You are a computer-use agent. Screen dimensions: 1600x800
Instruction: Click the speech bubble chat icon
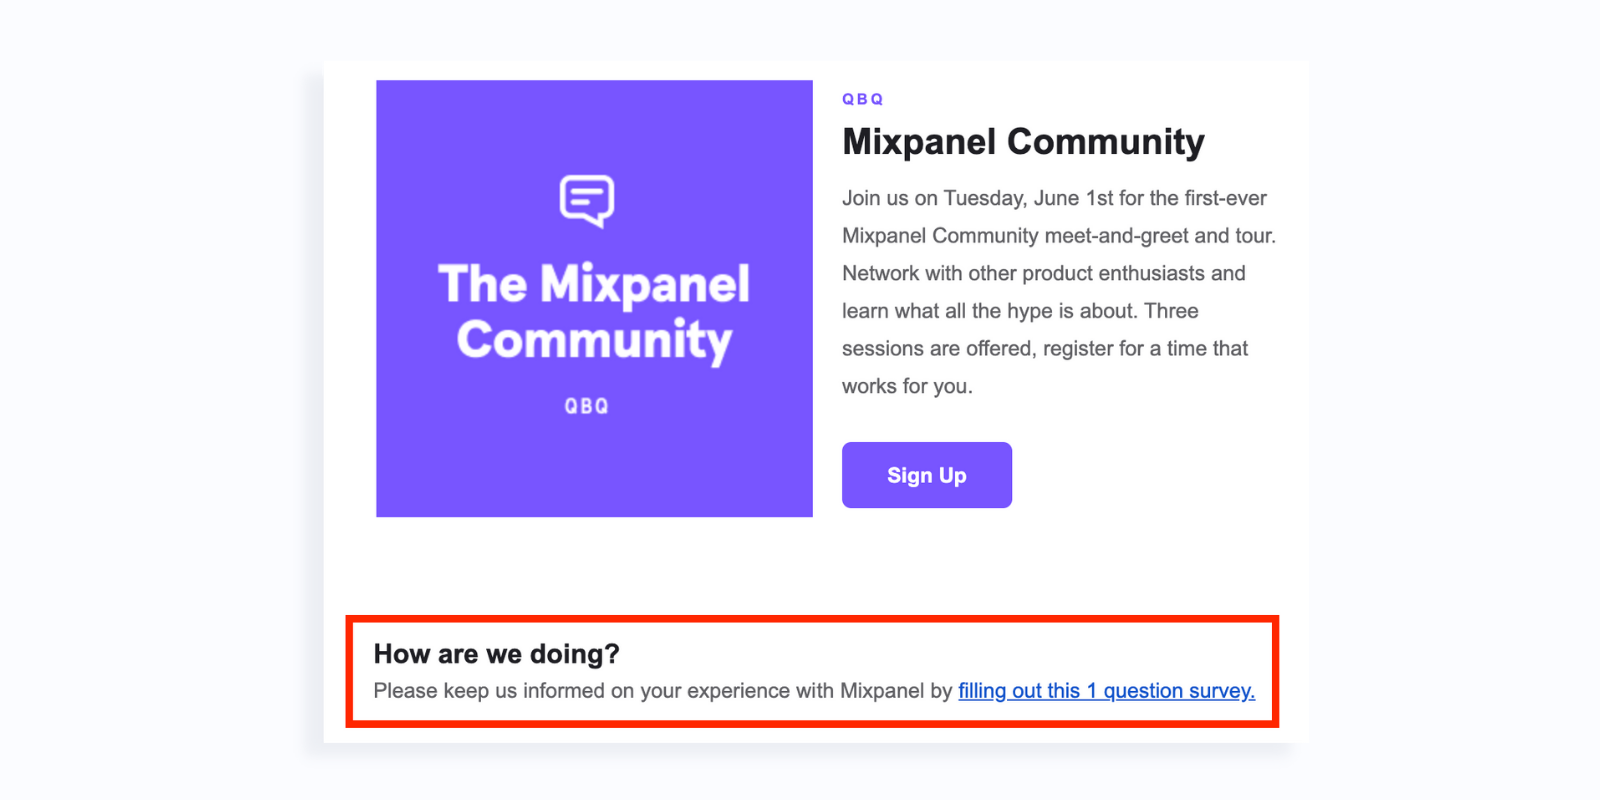click(587, 201)
